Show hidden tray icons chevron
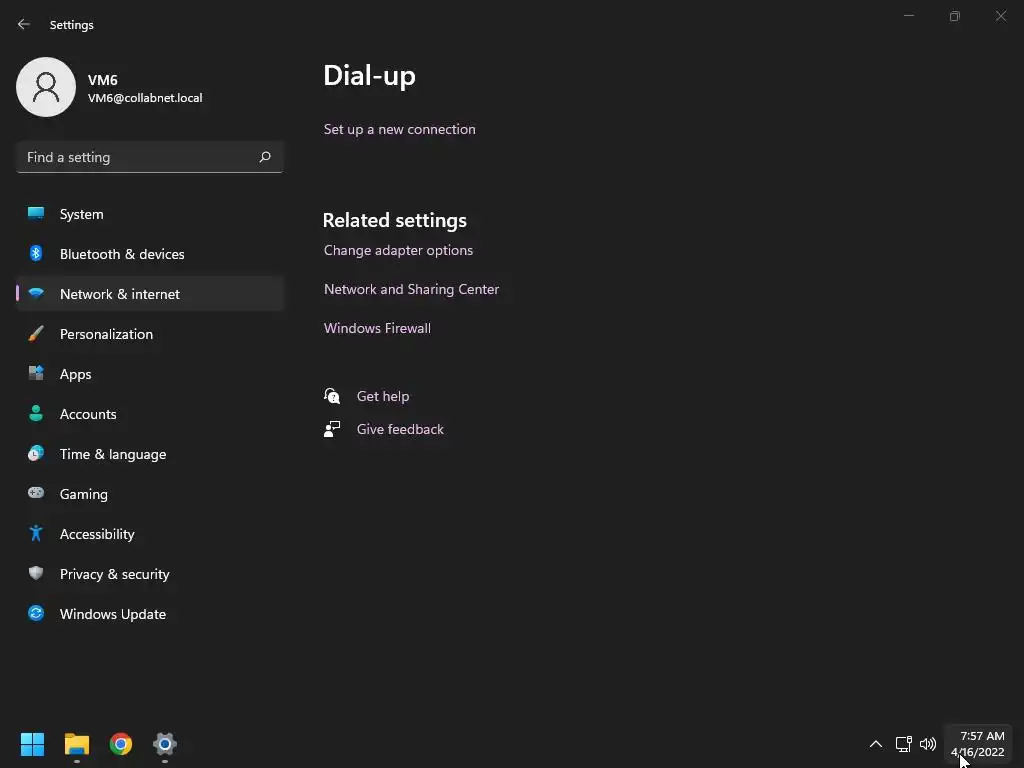1024x768 pixels. (876, 744)
